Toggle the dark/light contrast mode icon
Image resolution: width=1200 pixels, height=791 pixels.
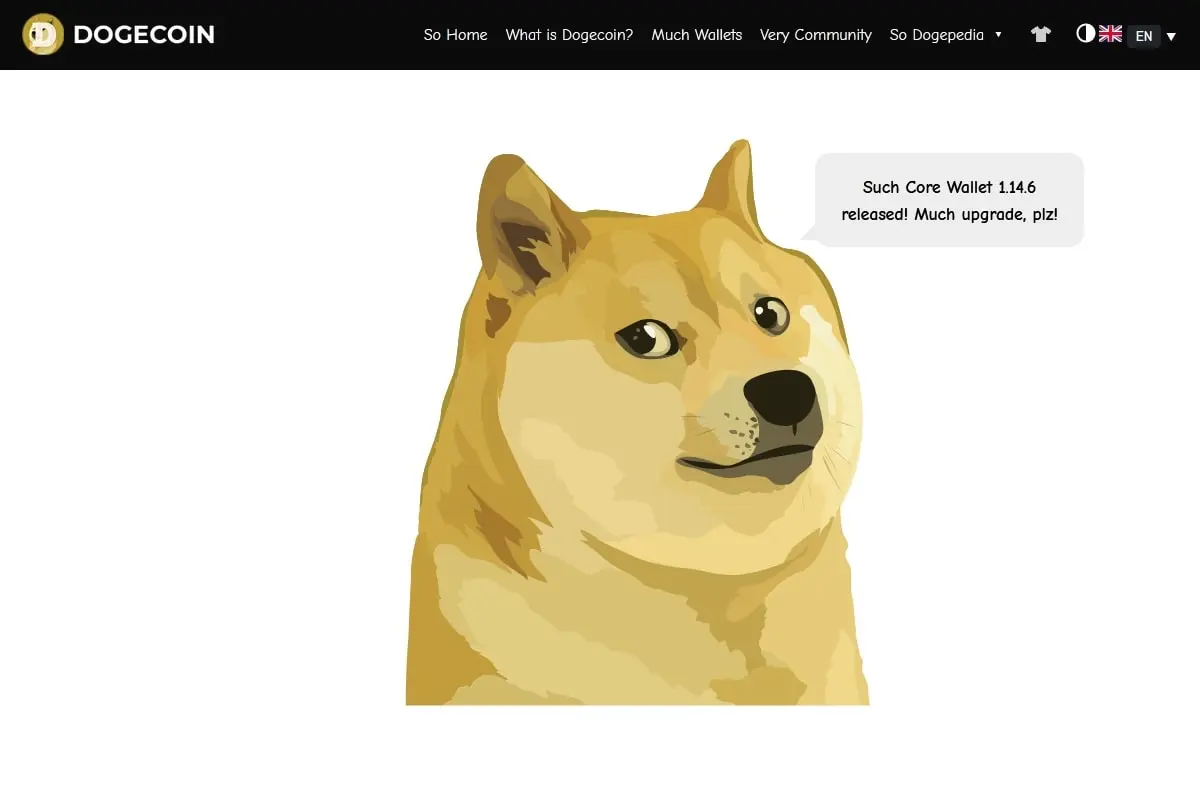tap(1086, 33)
